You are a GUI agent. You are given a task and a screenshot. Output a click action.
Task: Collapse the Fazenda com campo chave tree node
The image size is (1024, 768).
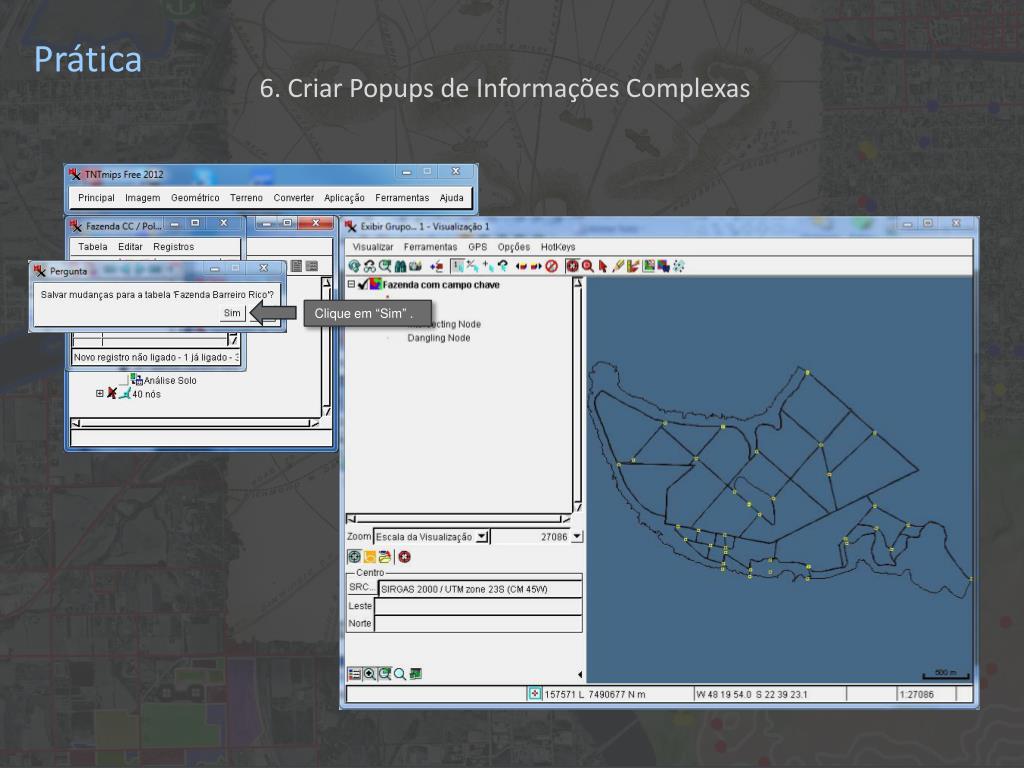pyautogui.click(x=351, y=284)
